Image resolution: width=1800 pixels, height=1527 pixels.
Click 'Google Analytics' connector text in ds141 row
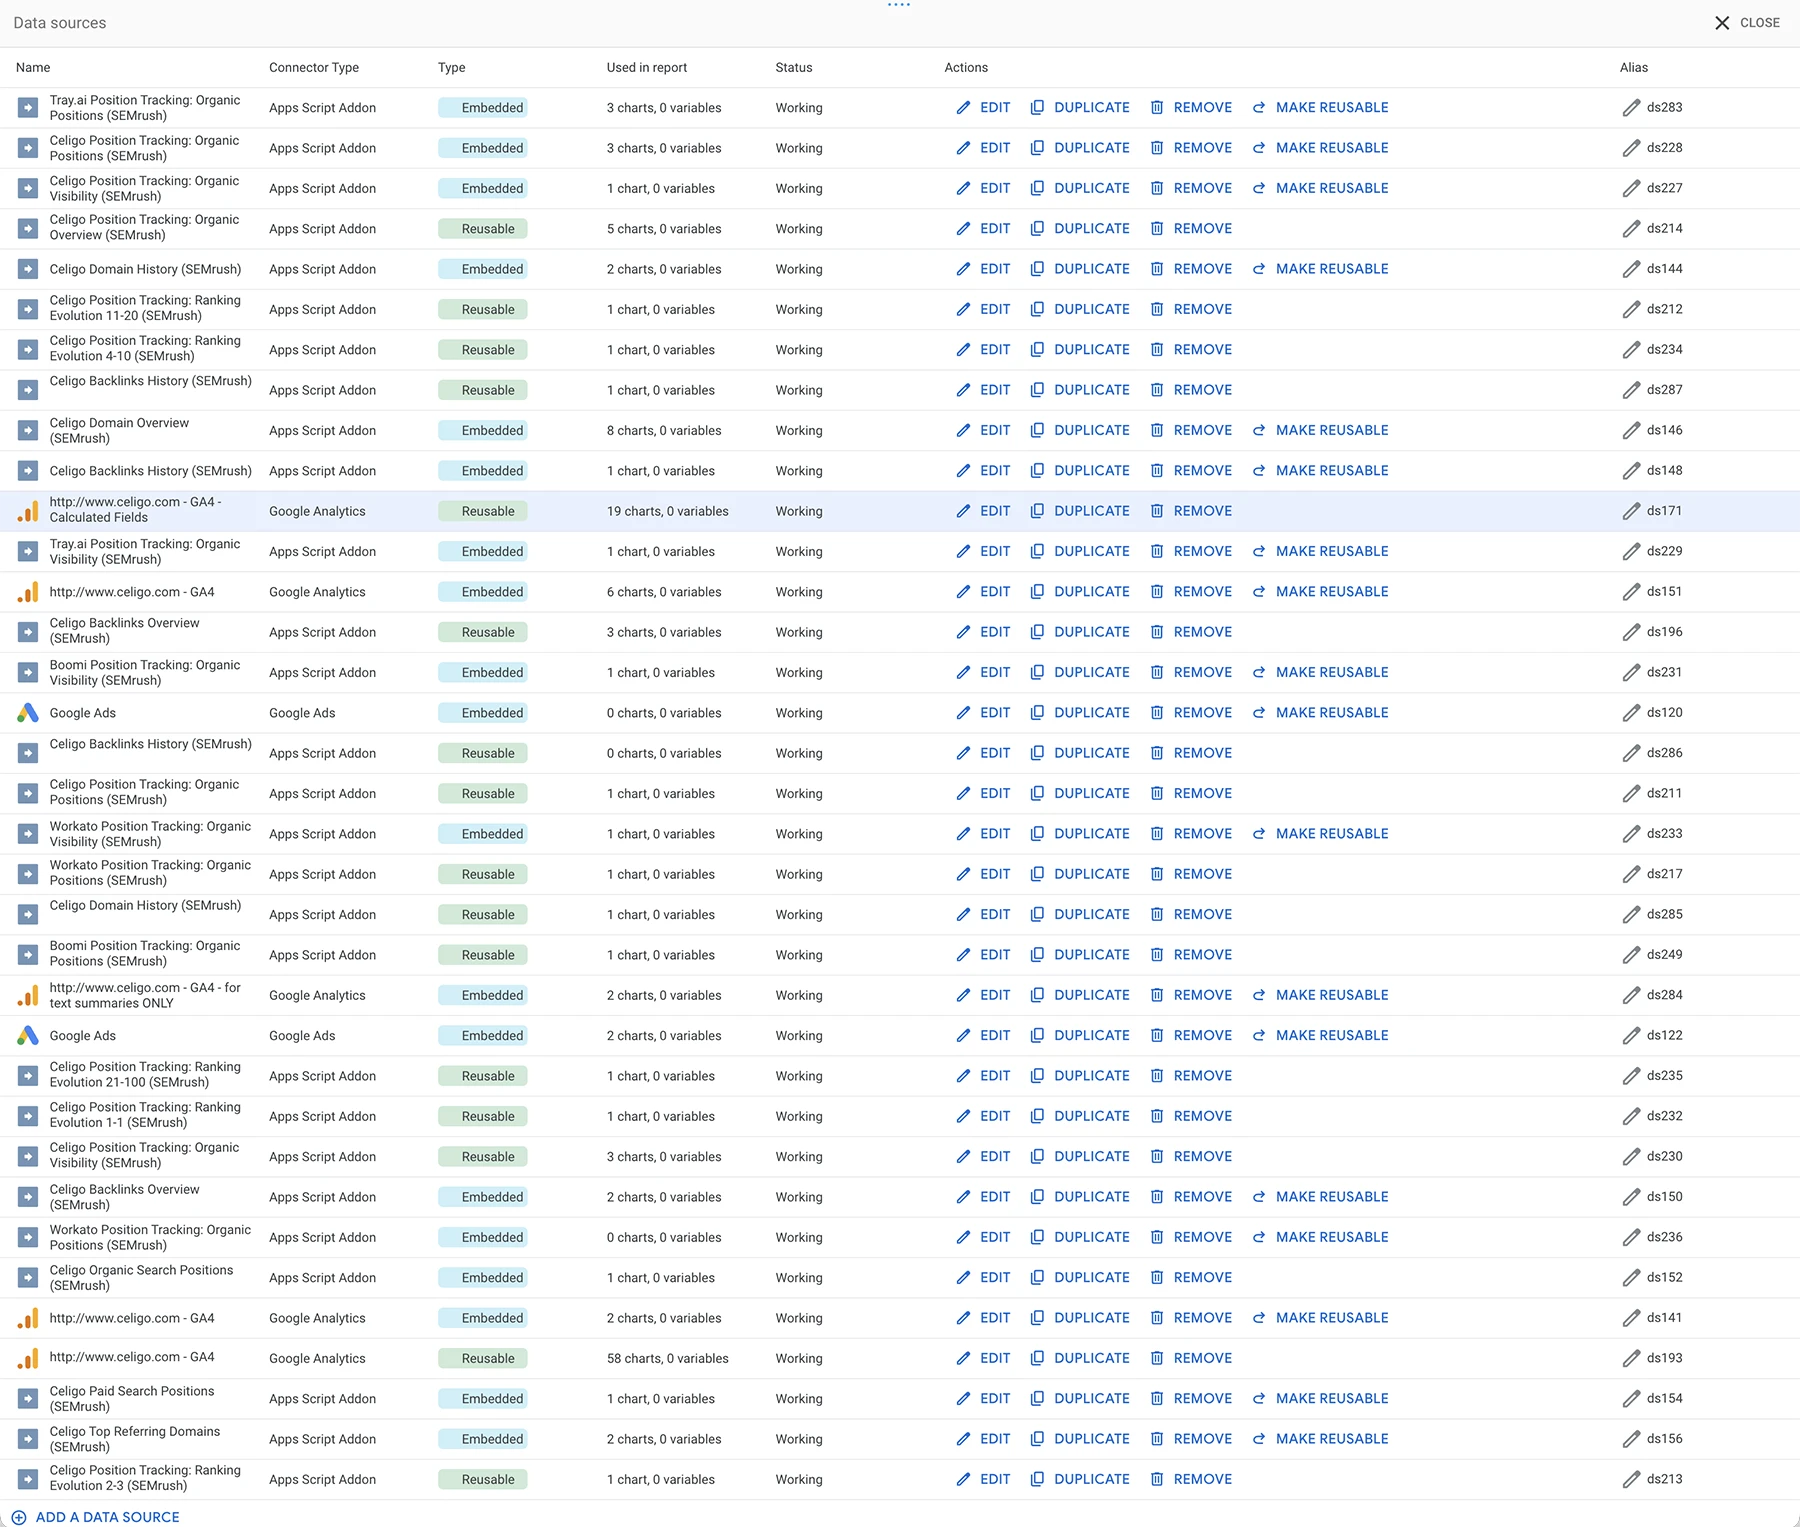(x=317, y=1318)
